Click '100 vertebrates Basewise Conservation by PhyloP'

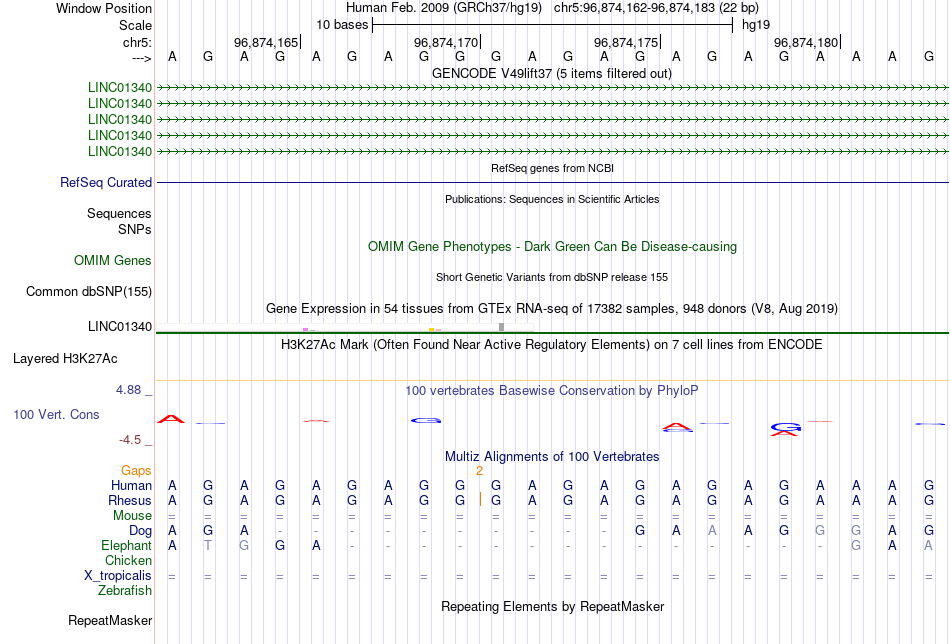[x=552, y=391]
